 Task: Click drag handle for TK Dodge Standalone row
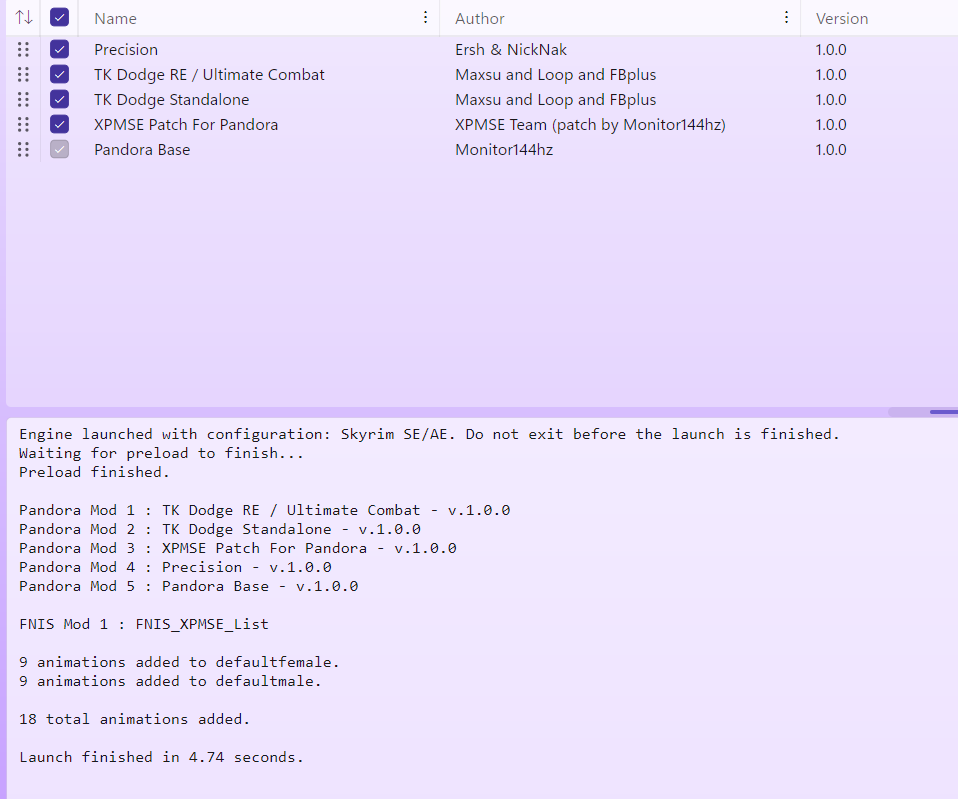coord(23,100)
